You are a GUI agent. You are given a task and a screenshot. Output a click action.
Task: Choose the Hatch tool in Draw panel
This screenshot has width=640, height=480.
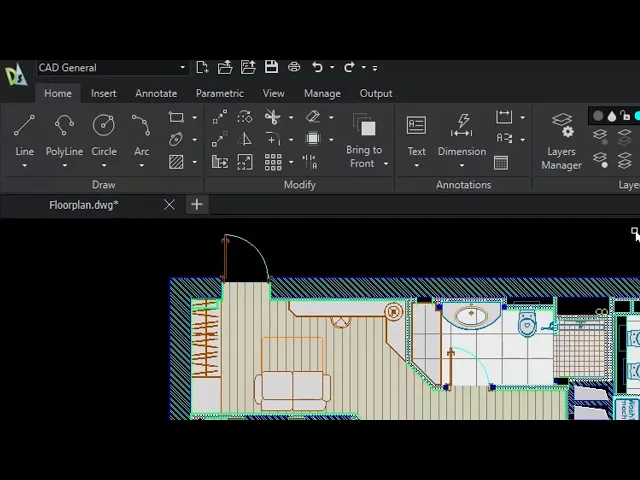click(176, 162)
